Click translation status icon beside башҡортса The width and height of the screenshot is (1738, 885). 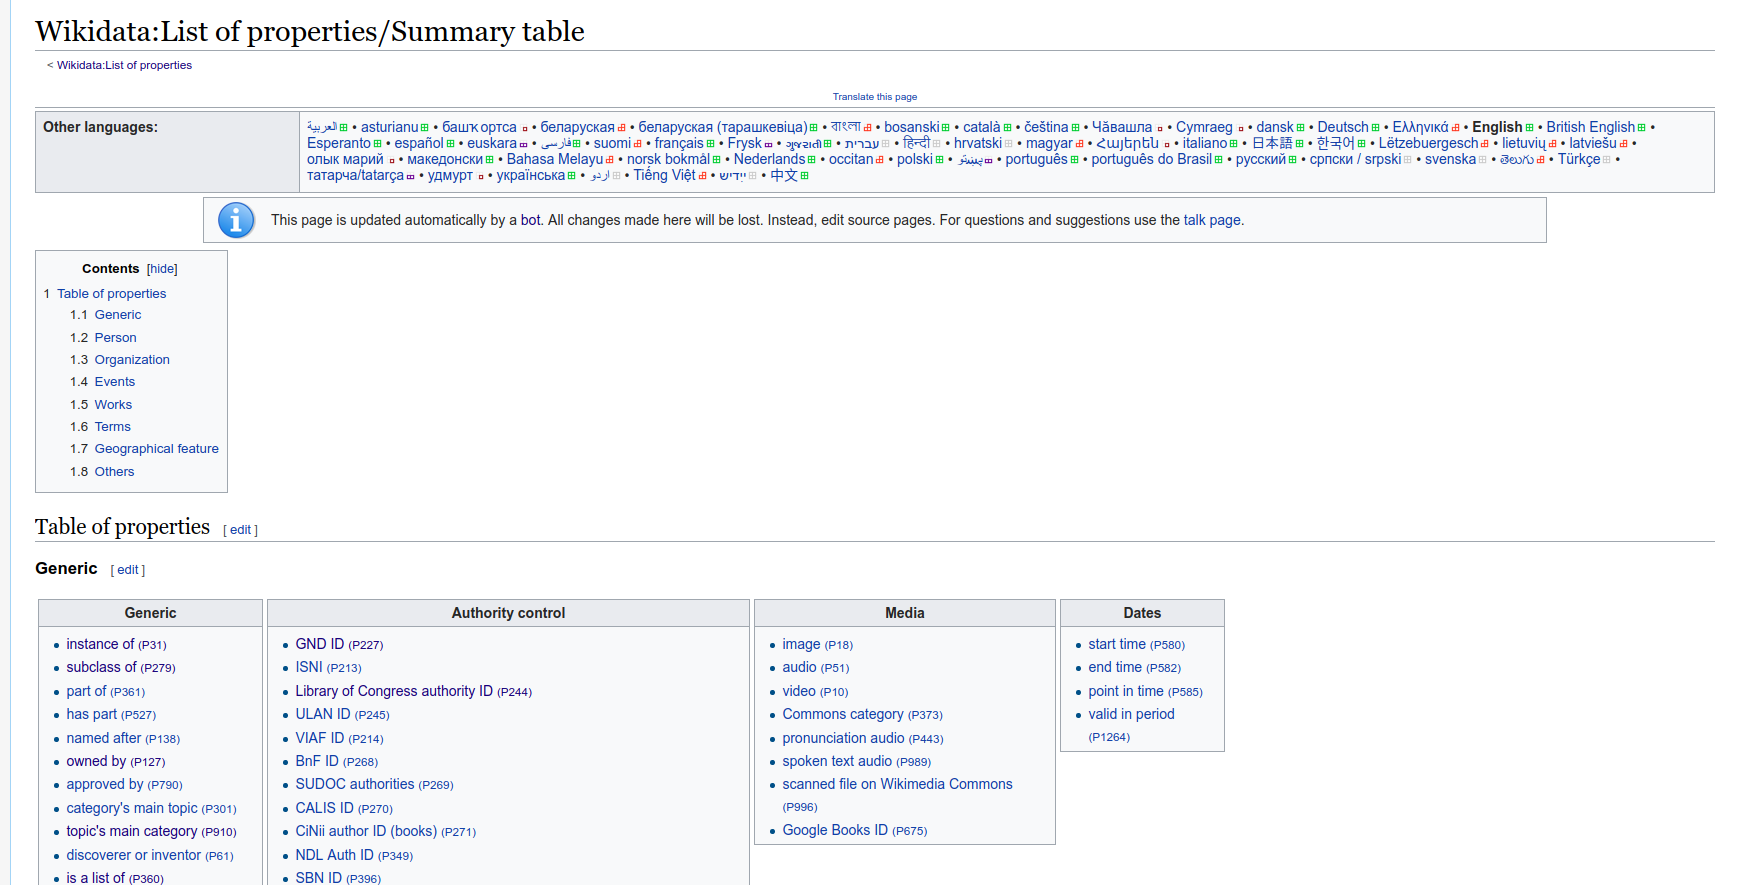click(524, 128)
